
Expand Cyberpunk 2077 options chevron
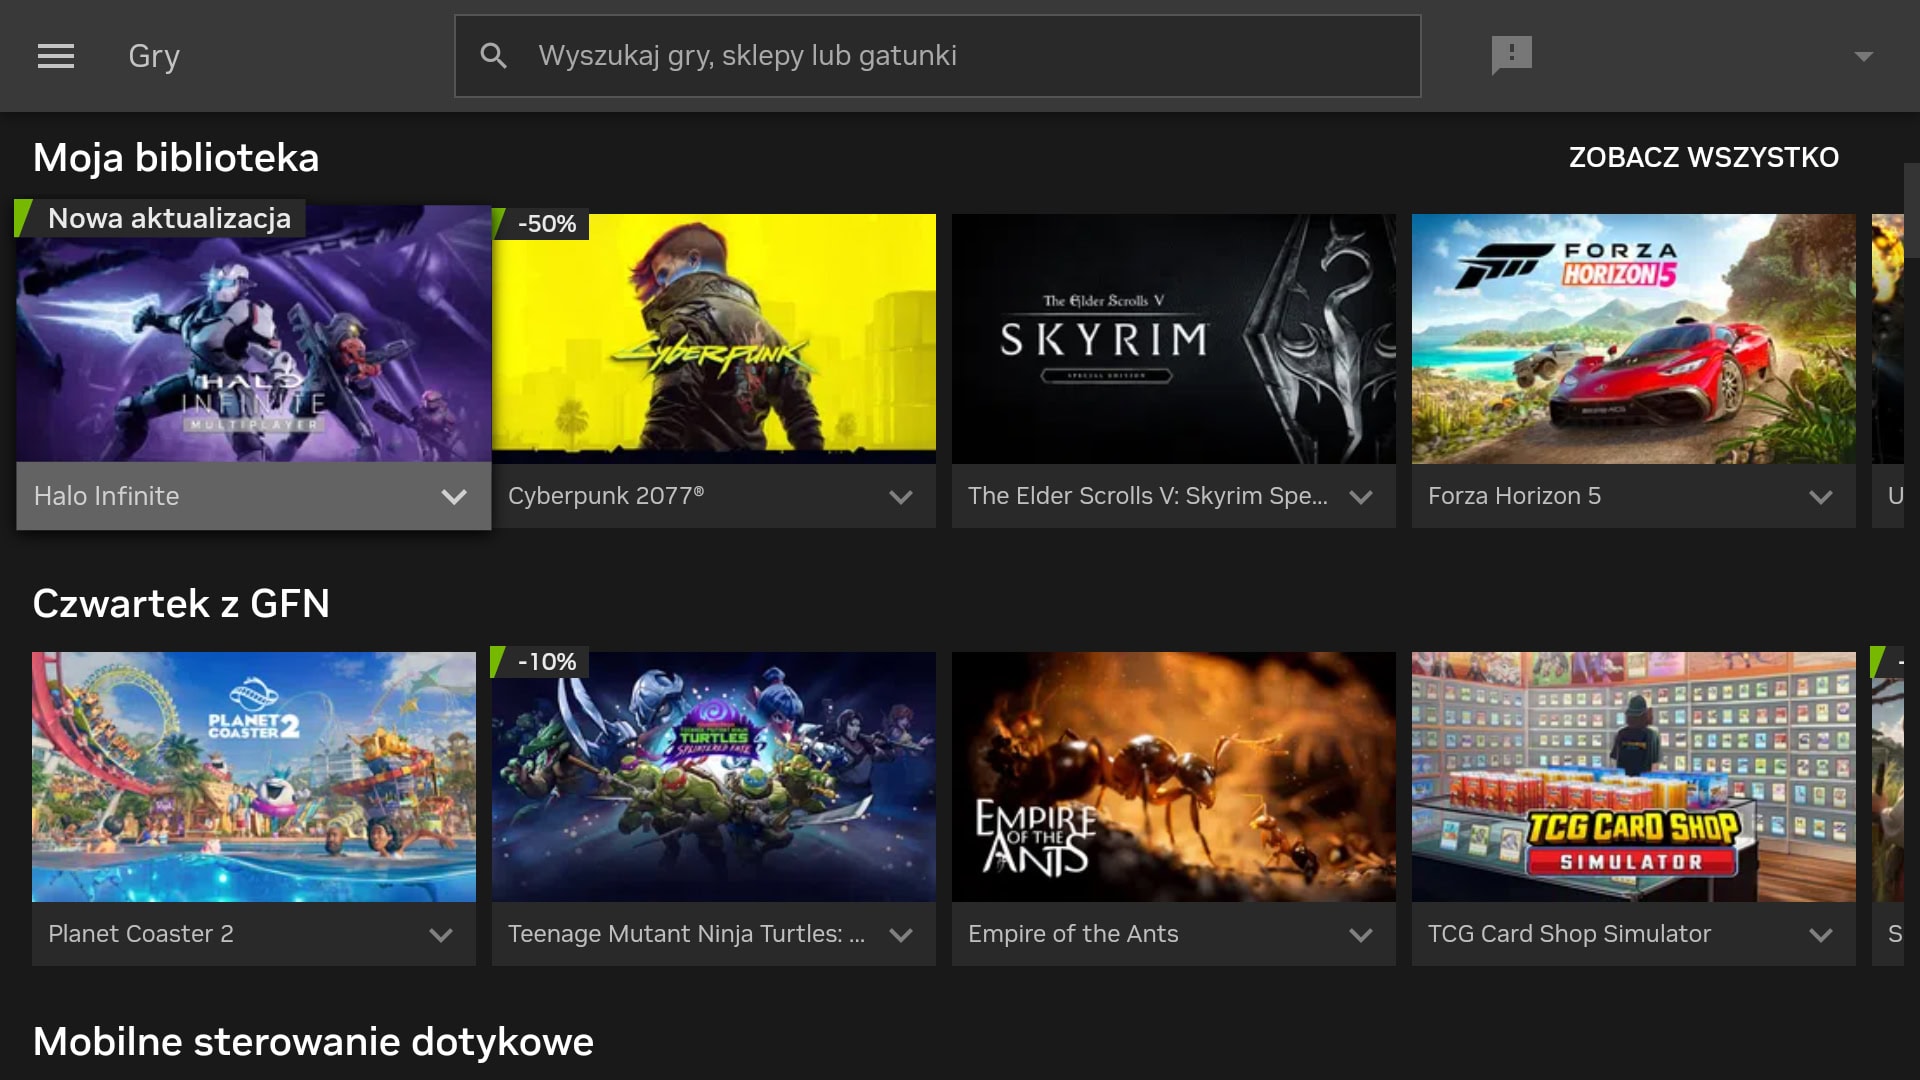[901, 497]
